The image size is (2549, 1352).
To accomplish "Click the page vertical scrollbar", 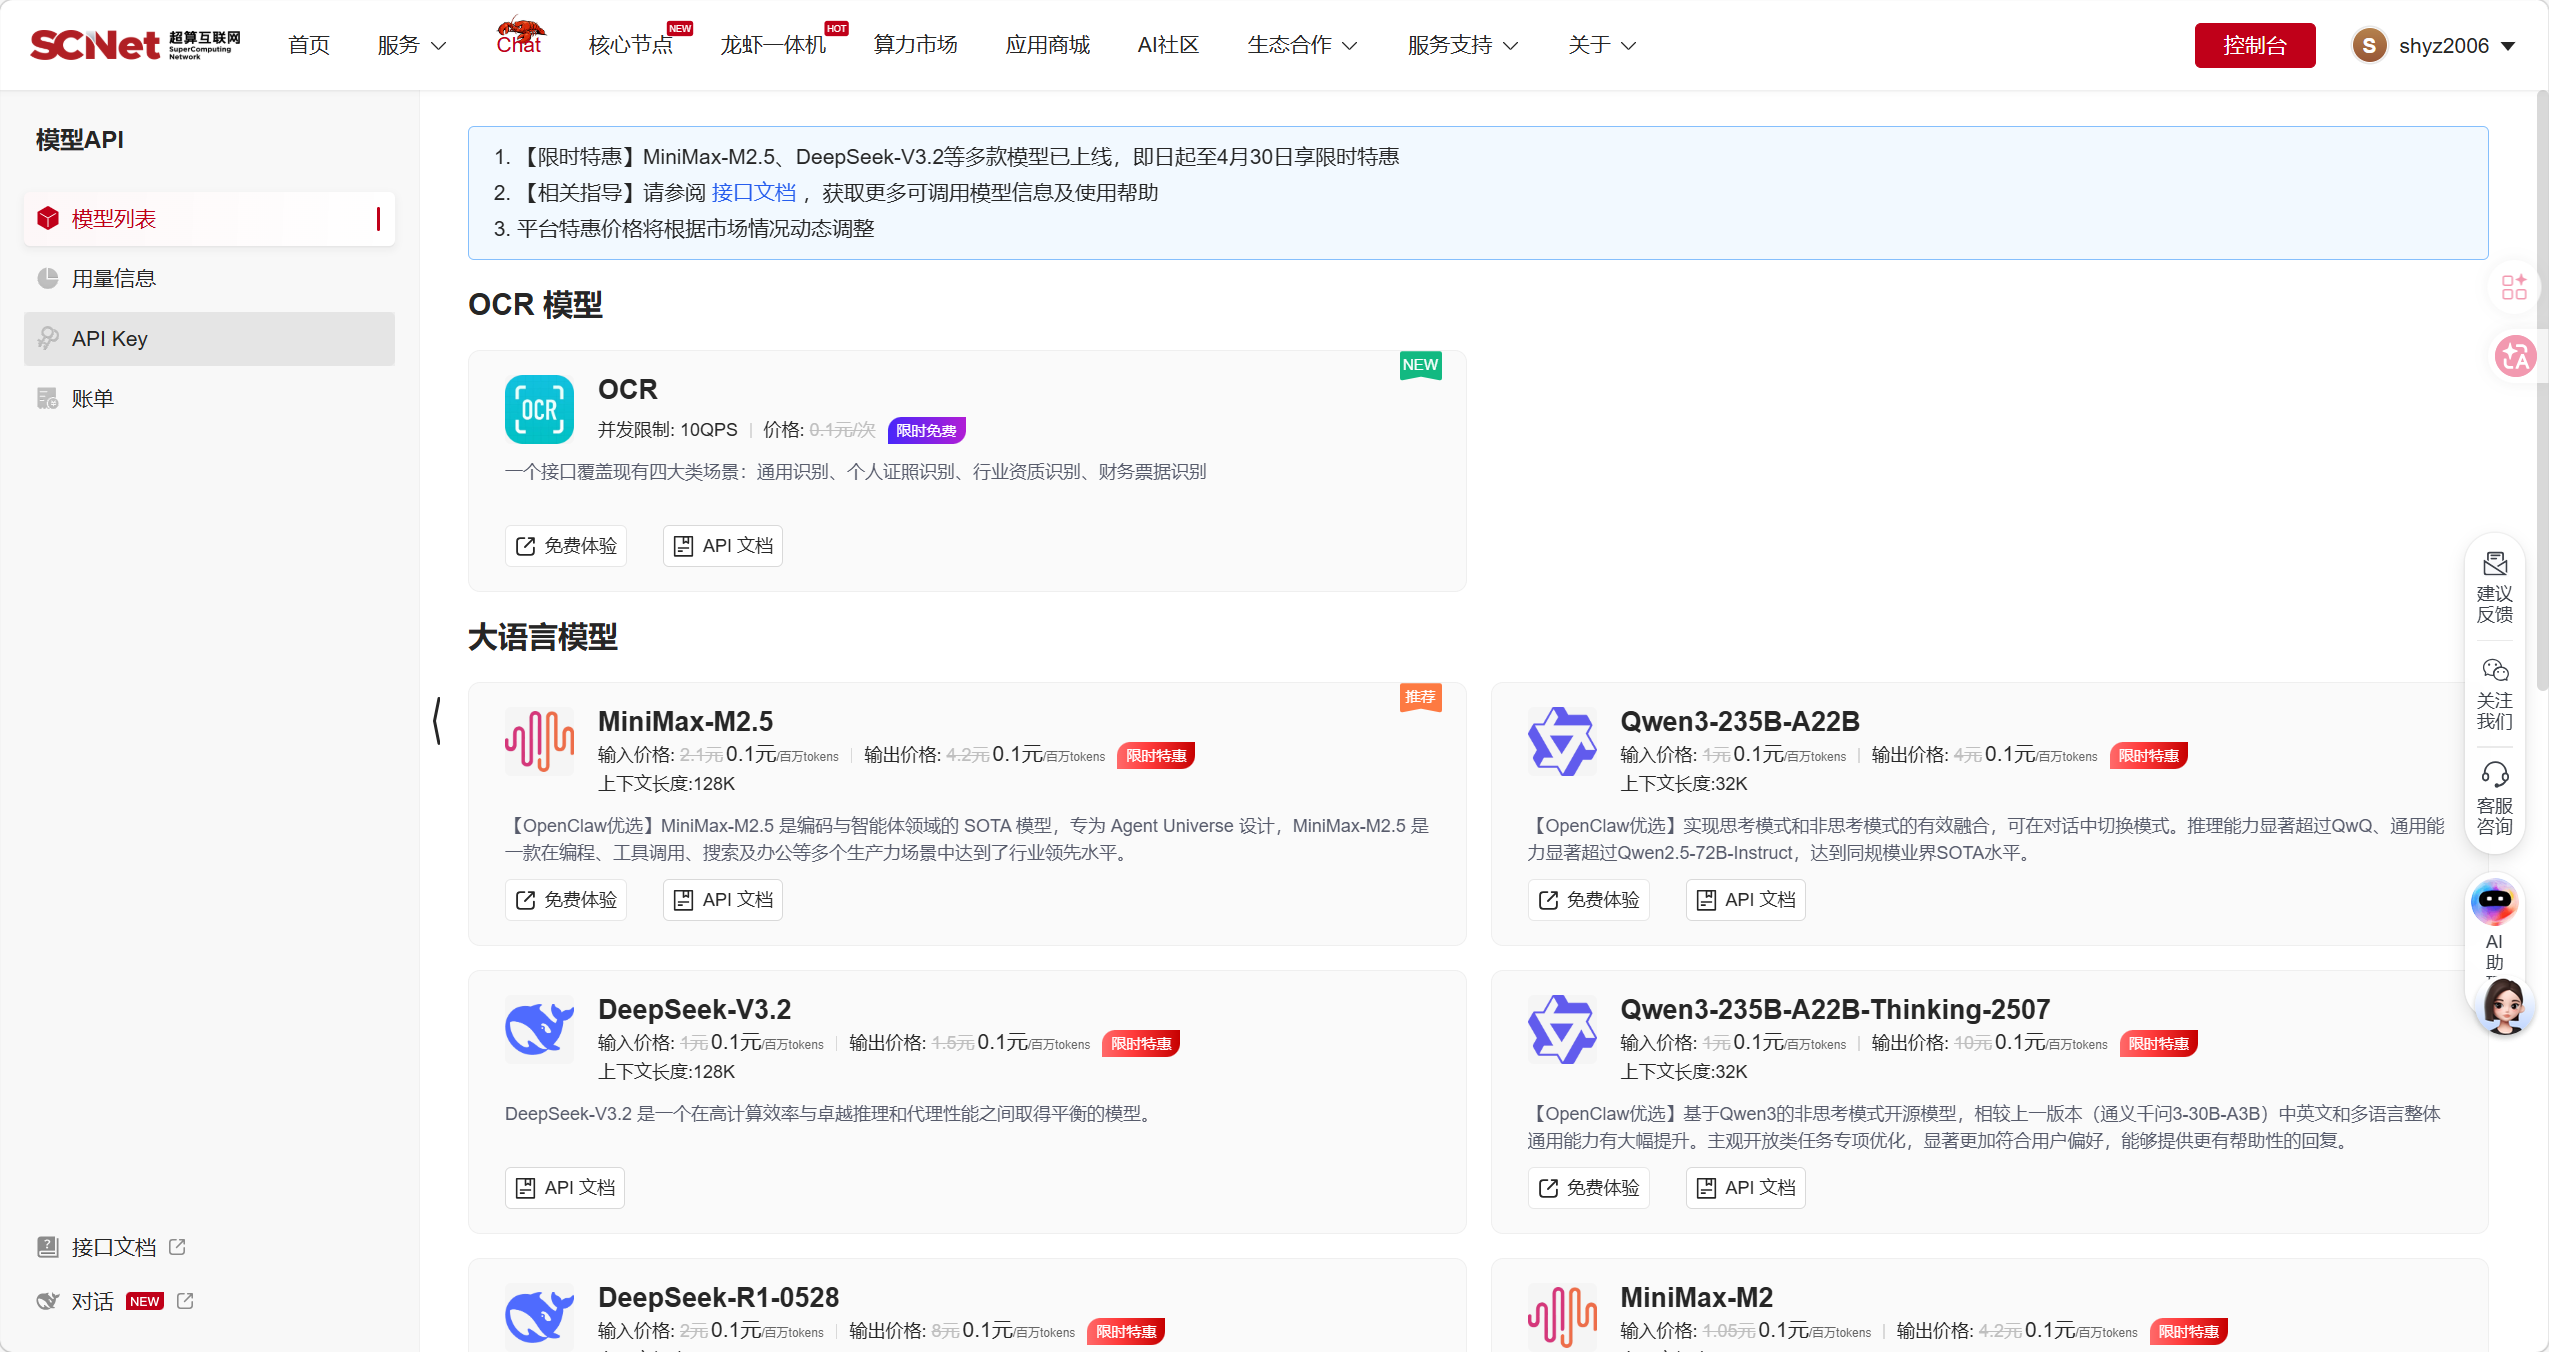I will pyautogui.click(x=2542, y=390).
